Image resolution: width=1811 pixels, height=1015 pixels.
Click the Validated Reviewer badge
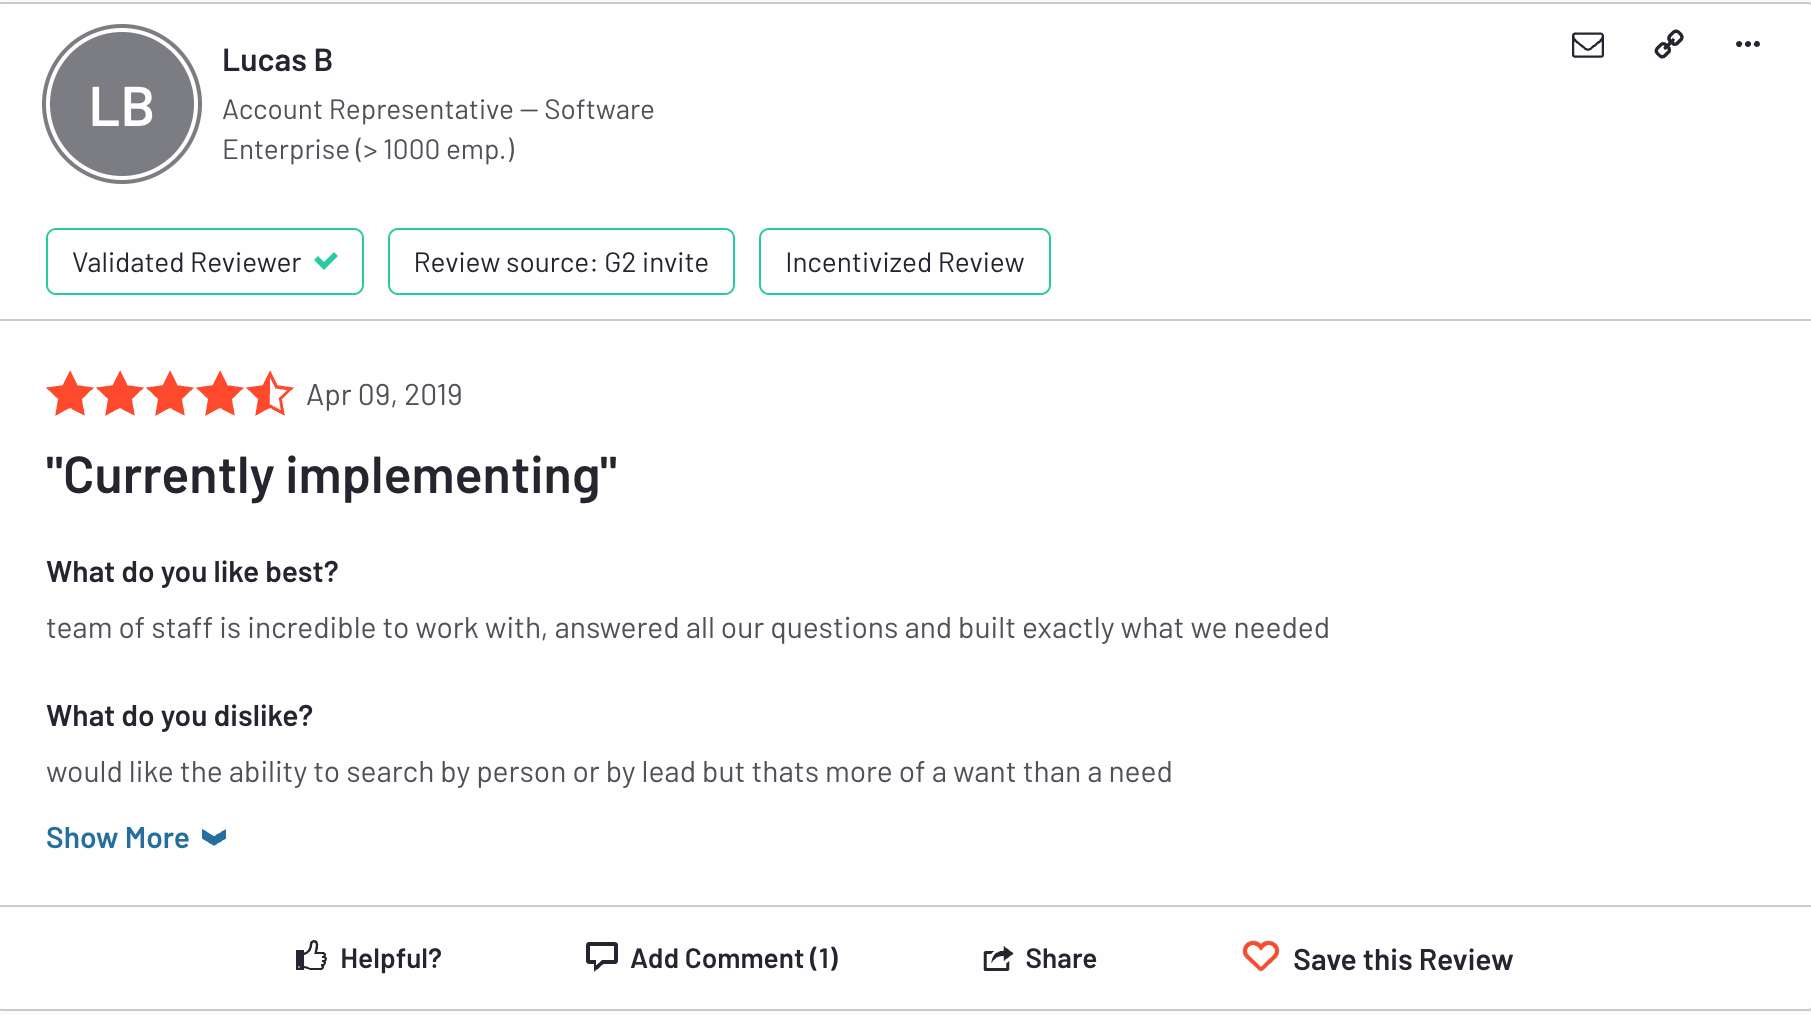click(x=205, y=262)
